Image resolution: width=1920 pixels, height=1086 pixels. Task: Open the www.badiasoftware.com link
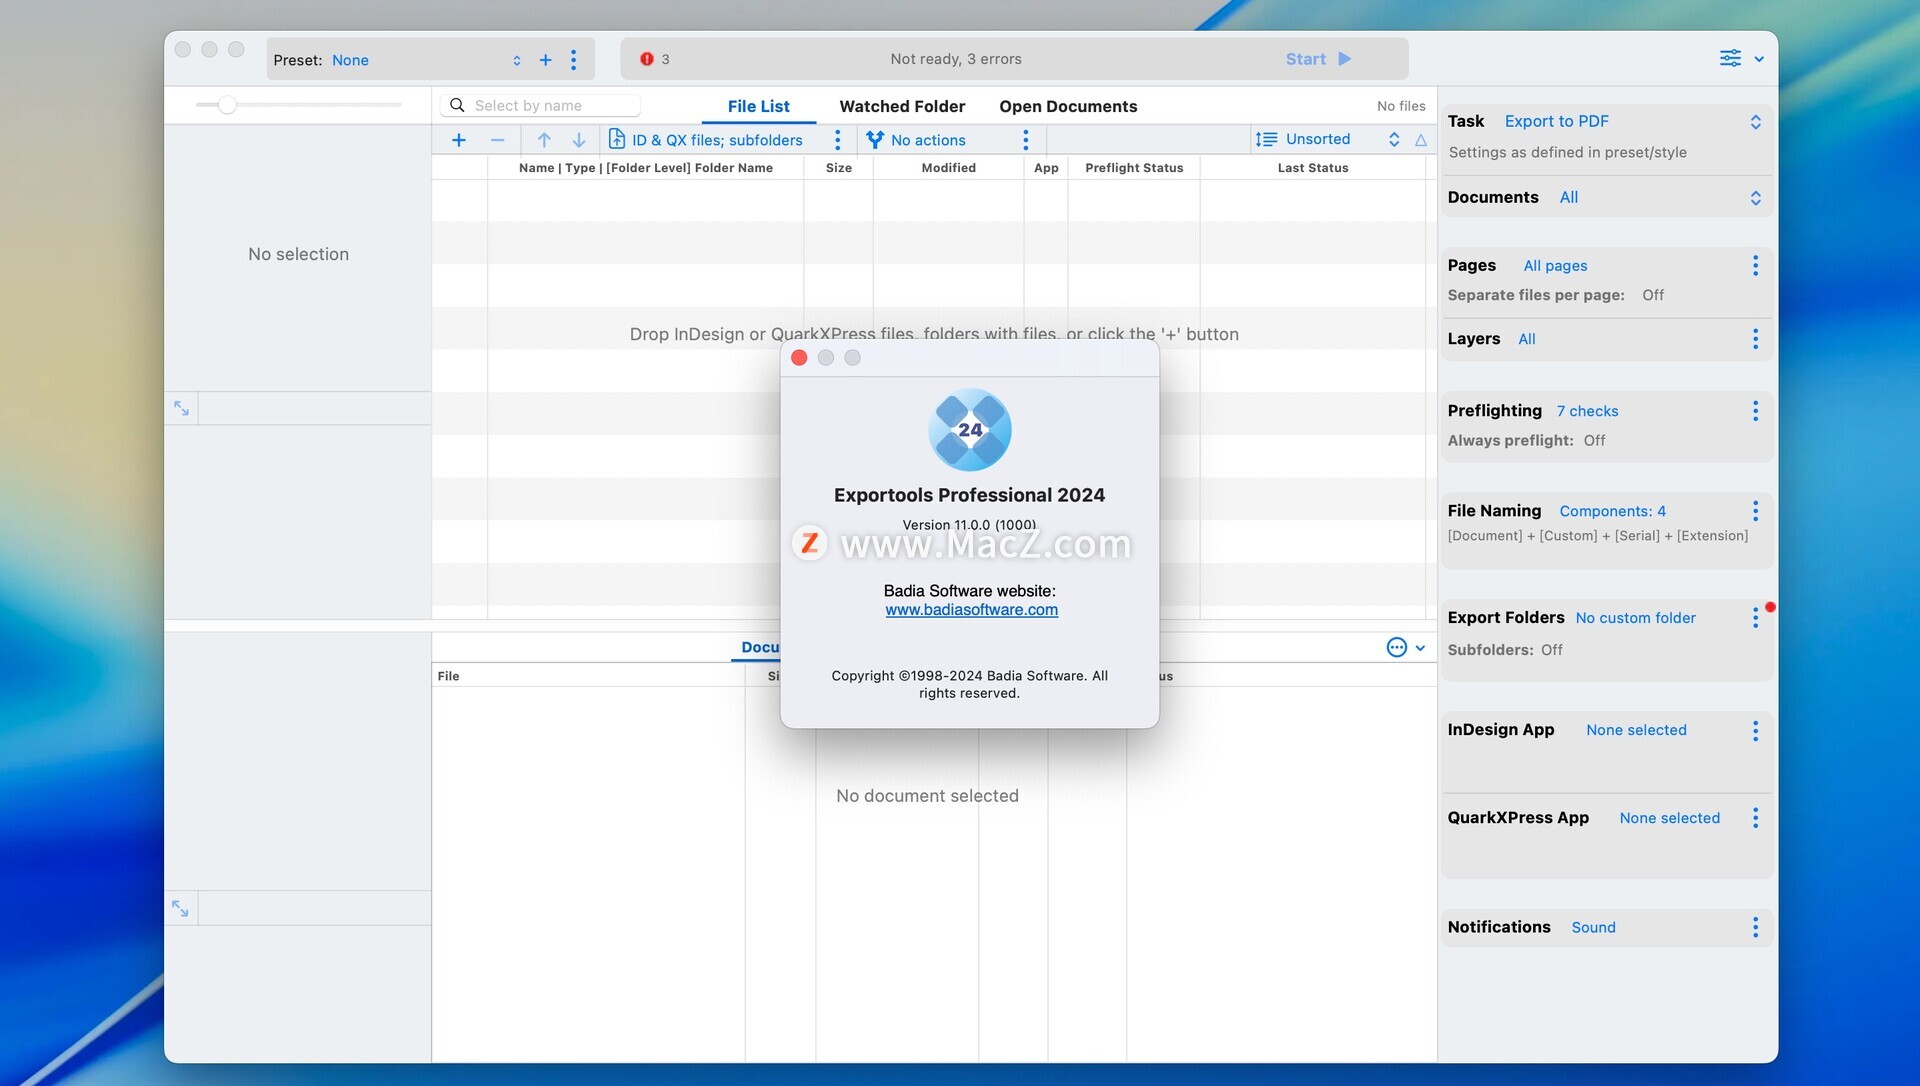[971, 610]
